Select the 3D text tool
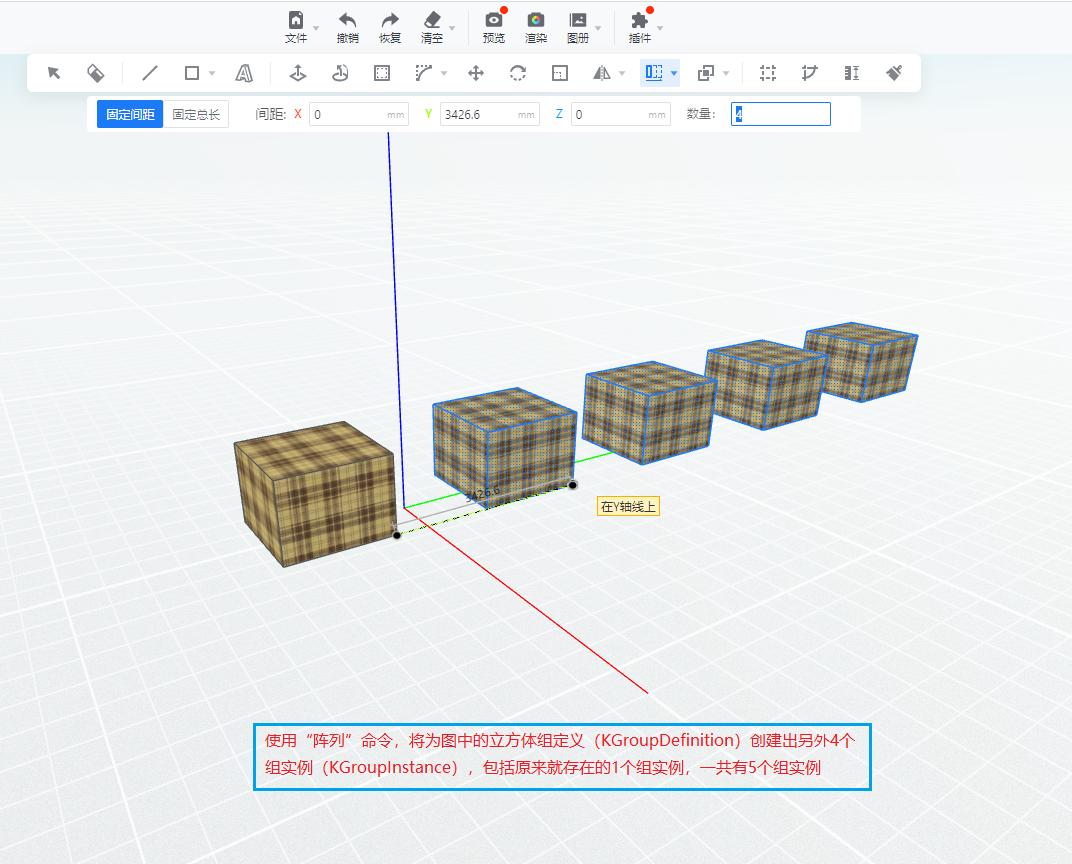Image resolution: width=1072 pixels, height=864 pixels. [x=244, y=72]
